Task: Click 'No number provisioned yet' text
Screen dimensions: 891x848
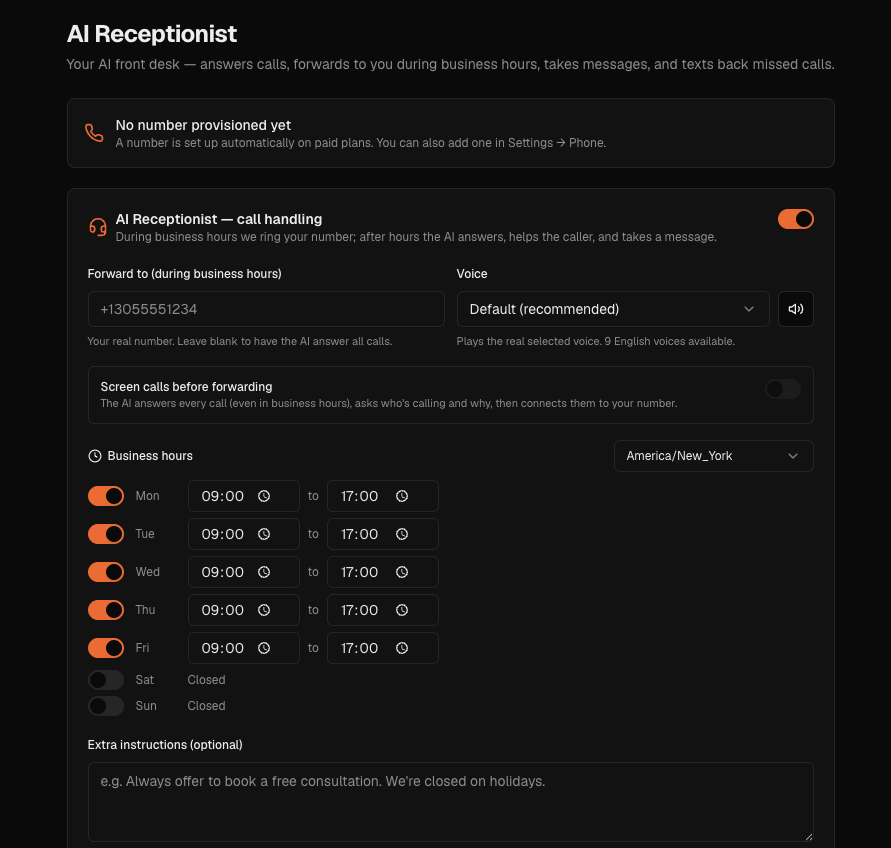Action: (x=203, y=125)
